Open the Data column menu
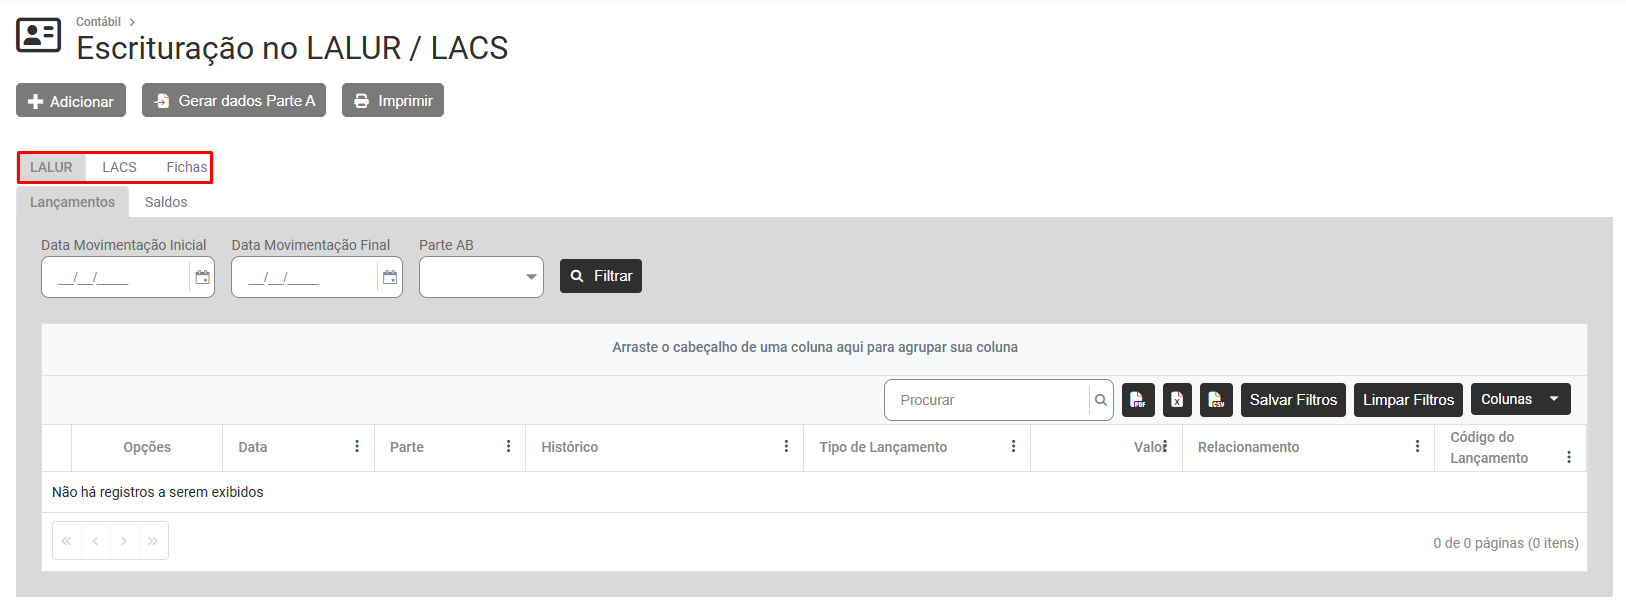 (x=357, y=447)
